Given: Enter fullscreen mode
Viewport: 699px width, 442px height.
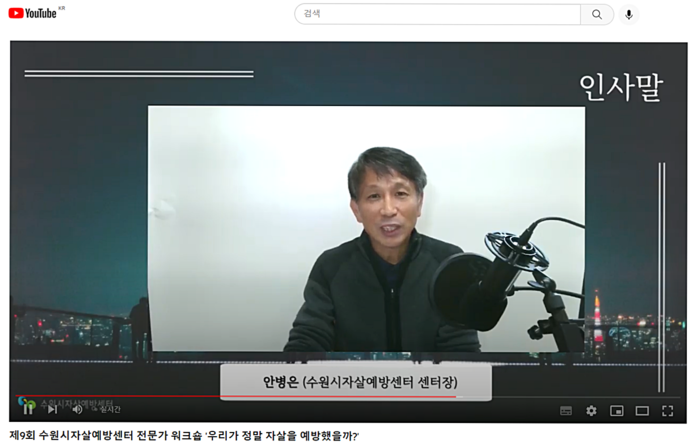Looking at the screenshot, I should point(667,410).
